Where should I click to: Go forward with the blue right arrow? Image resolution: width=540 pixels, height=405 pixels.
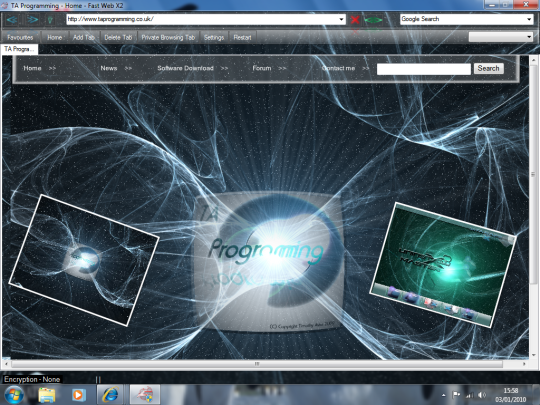(x=33, y=20)
